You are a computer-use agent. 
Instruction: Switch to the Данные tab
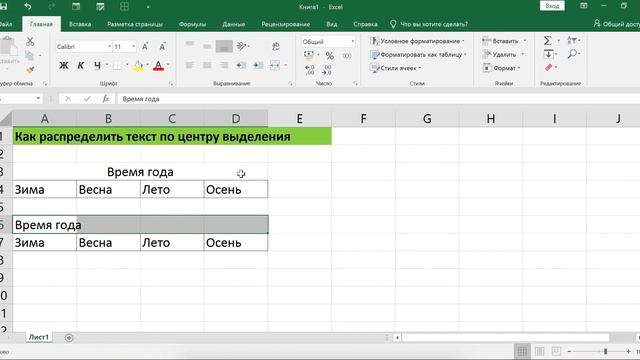(x=233, y=24)
